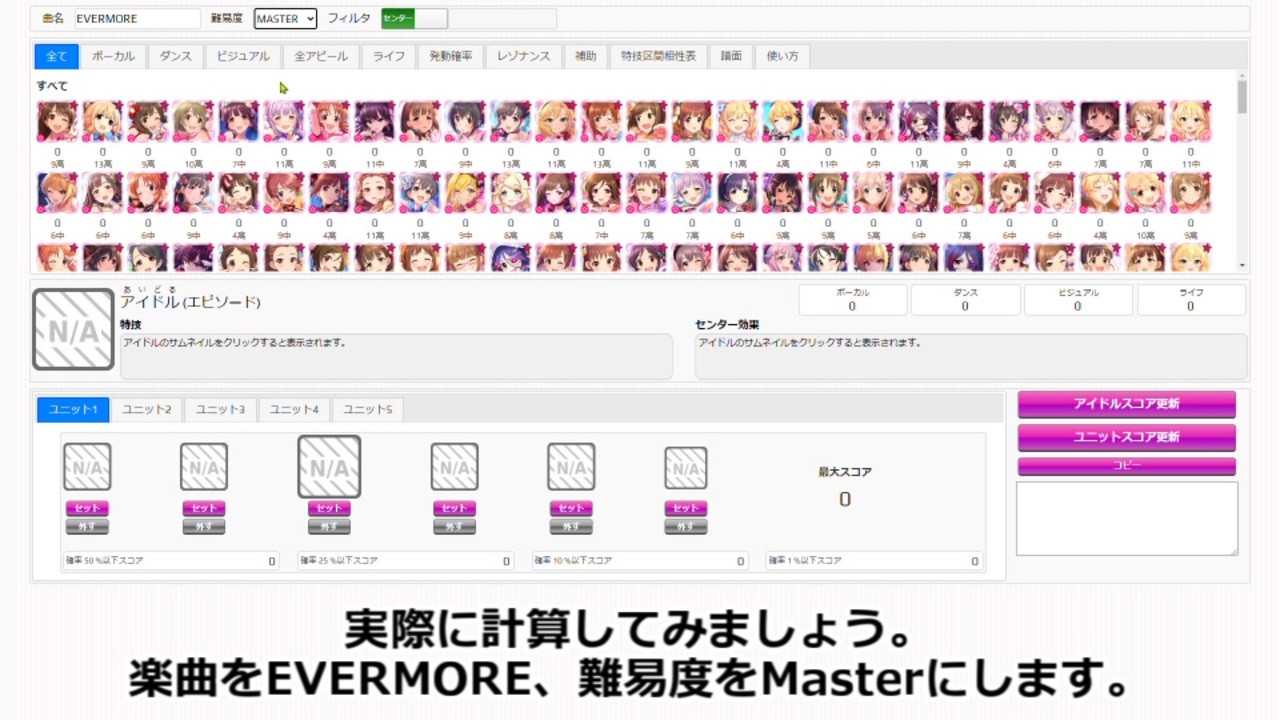
Task: Switch to the ユニット5 tab
Action: 368,409
